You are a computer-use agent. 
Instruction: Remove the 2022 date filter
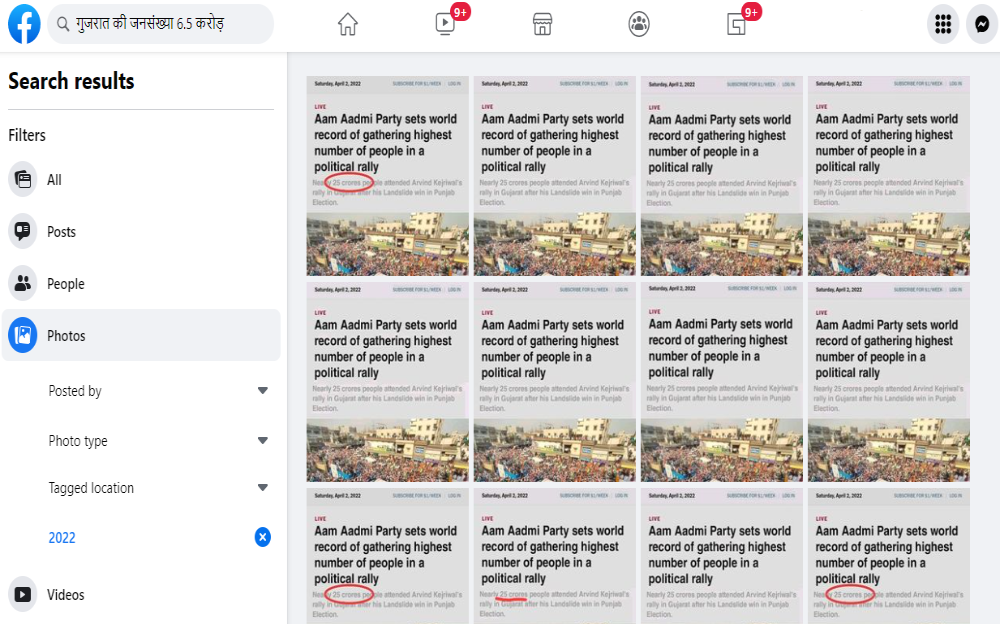point(262,538)
